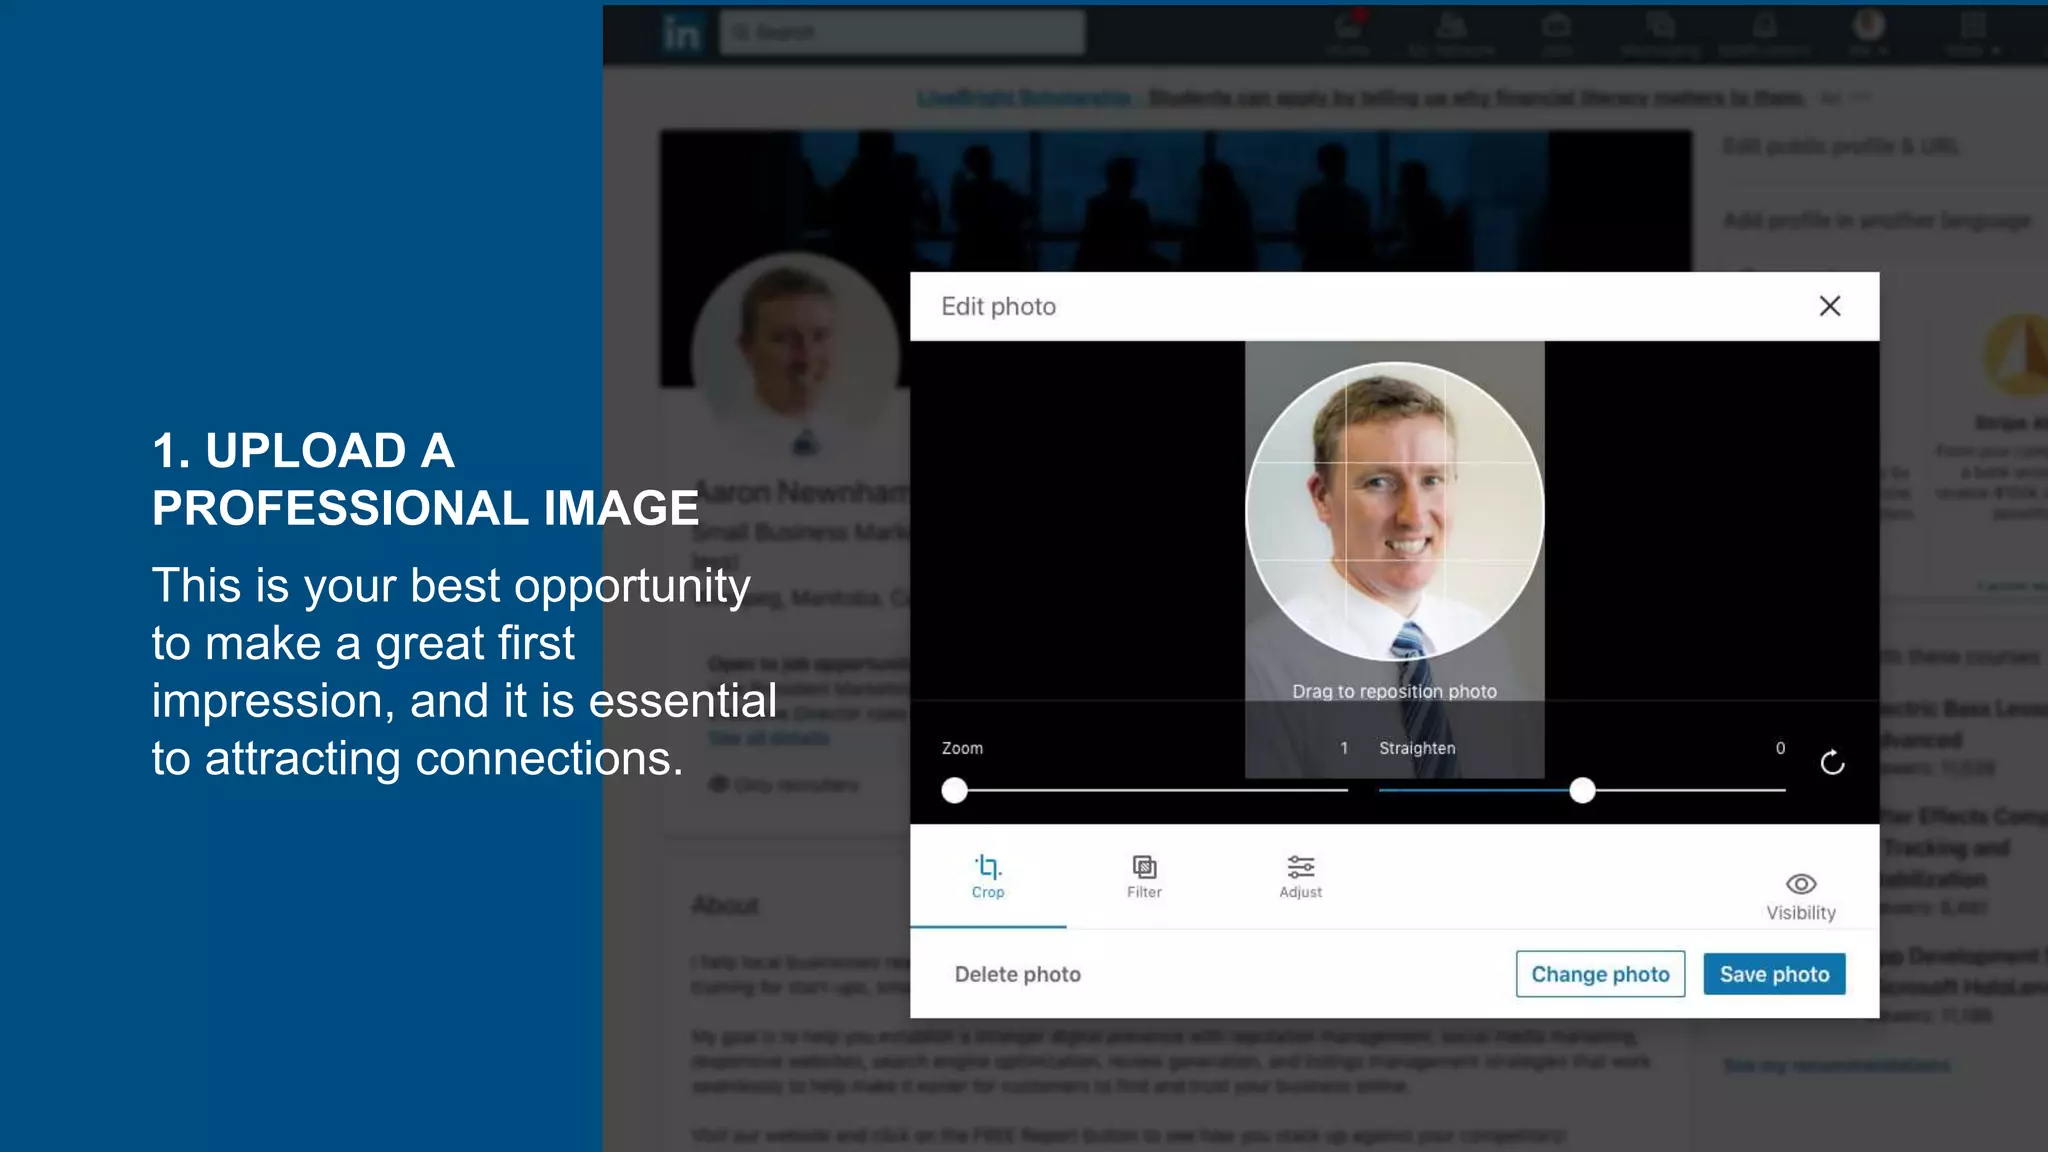2048x1152 pixels.
Task: Open the Adjust tab
Action: [x=1300, y=877]
